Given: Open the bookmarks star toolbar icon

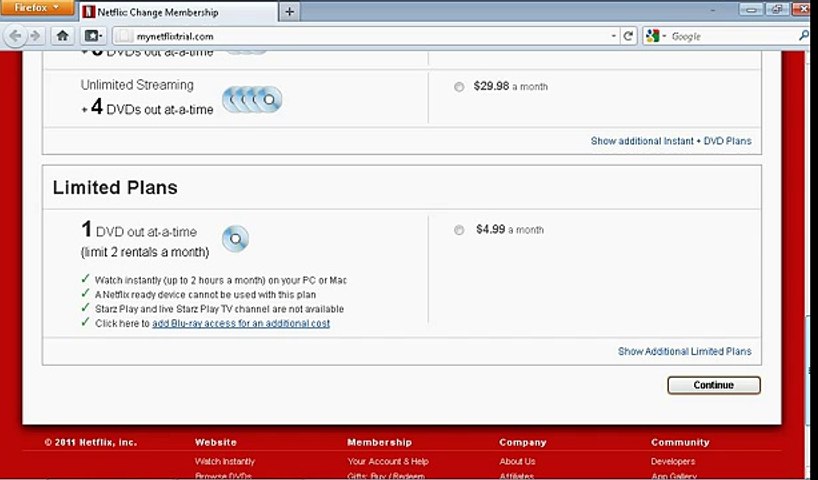Looking at the screenshot, I should pyautogui.click(x=94, y=36).
